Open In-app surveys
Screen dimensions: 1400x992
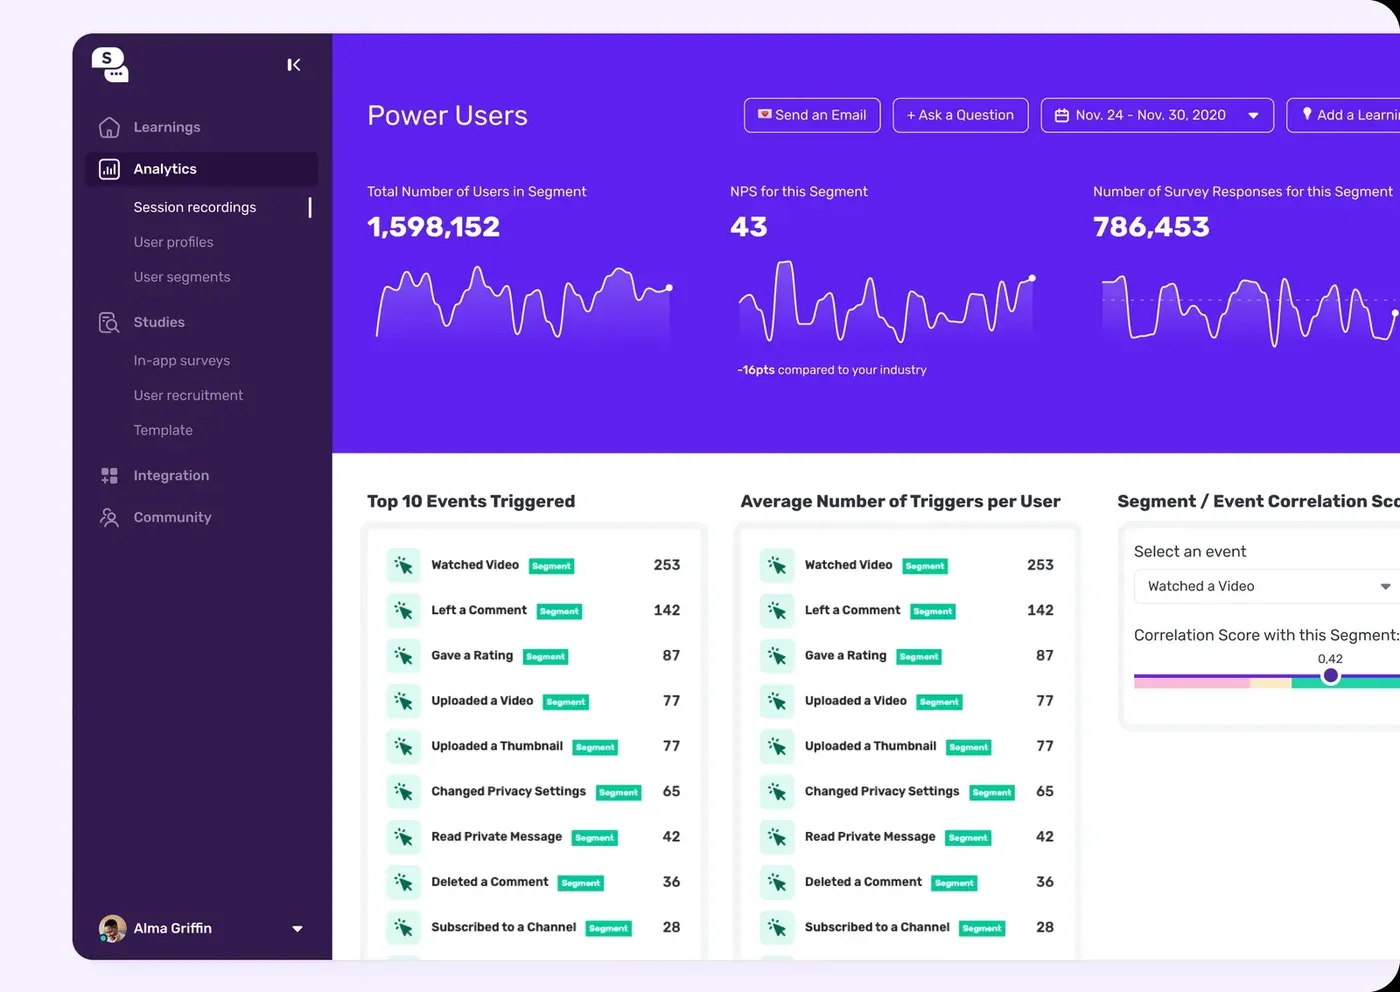182,361
